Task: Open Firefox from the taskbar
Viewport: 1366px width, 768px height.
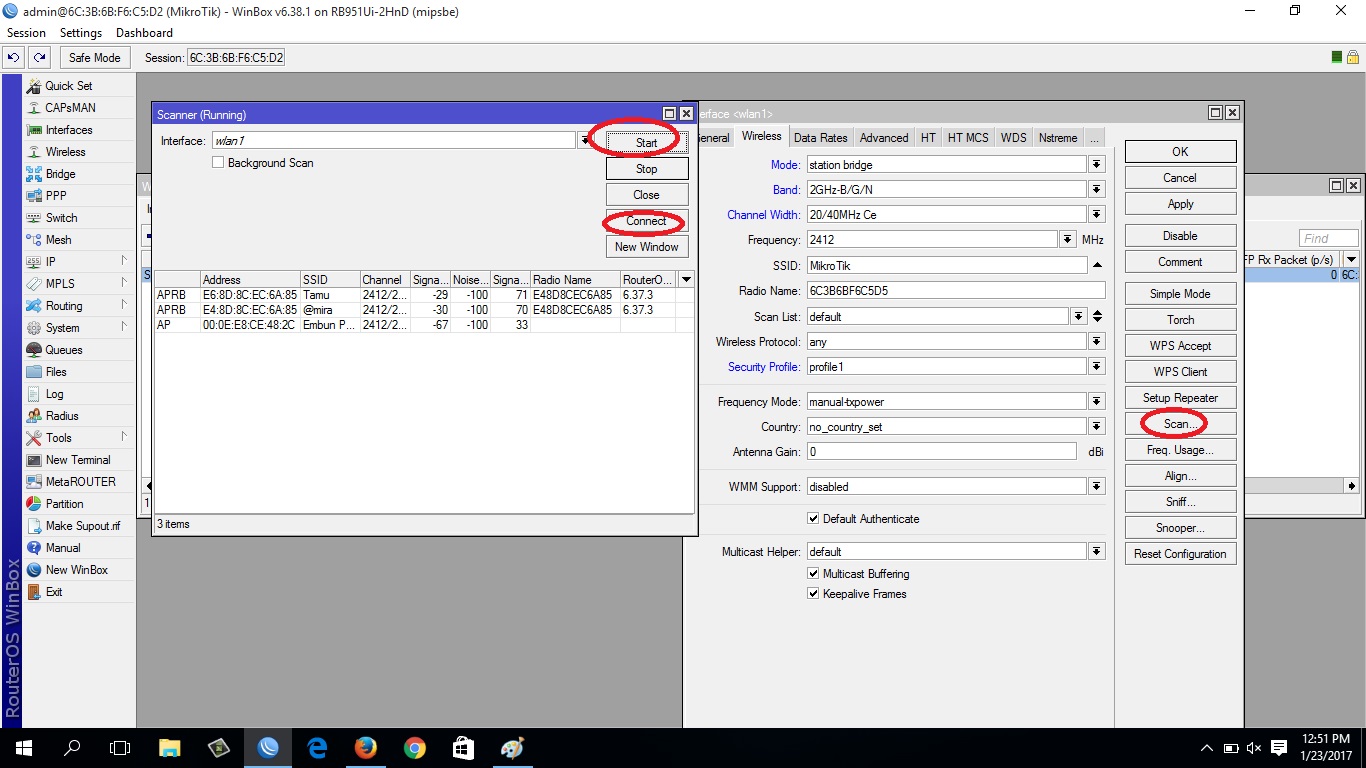Action: pyautogui.click(x=365, y=748)
